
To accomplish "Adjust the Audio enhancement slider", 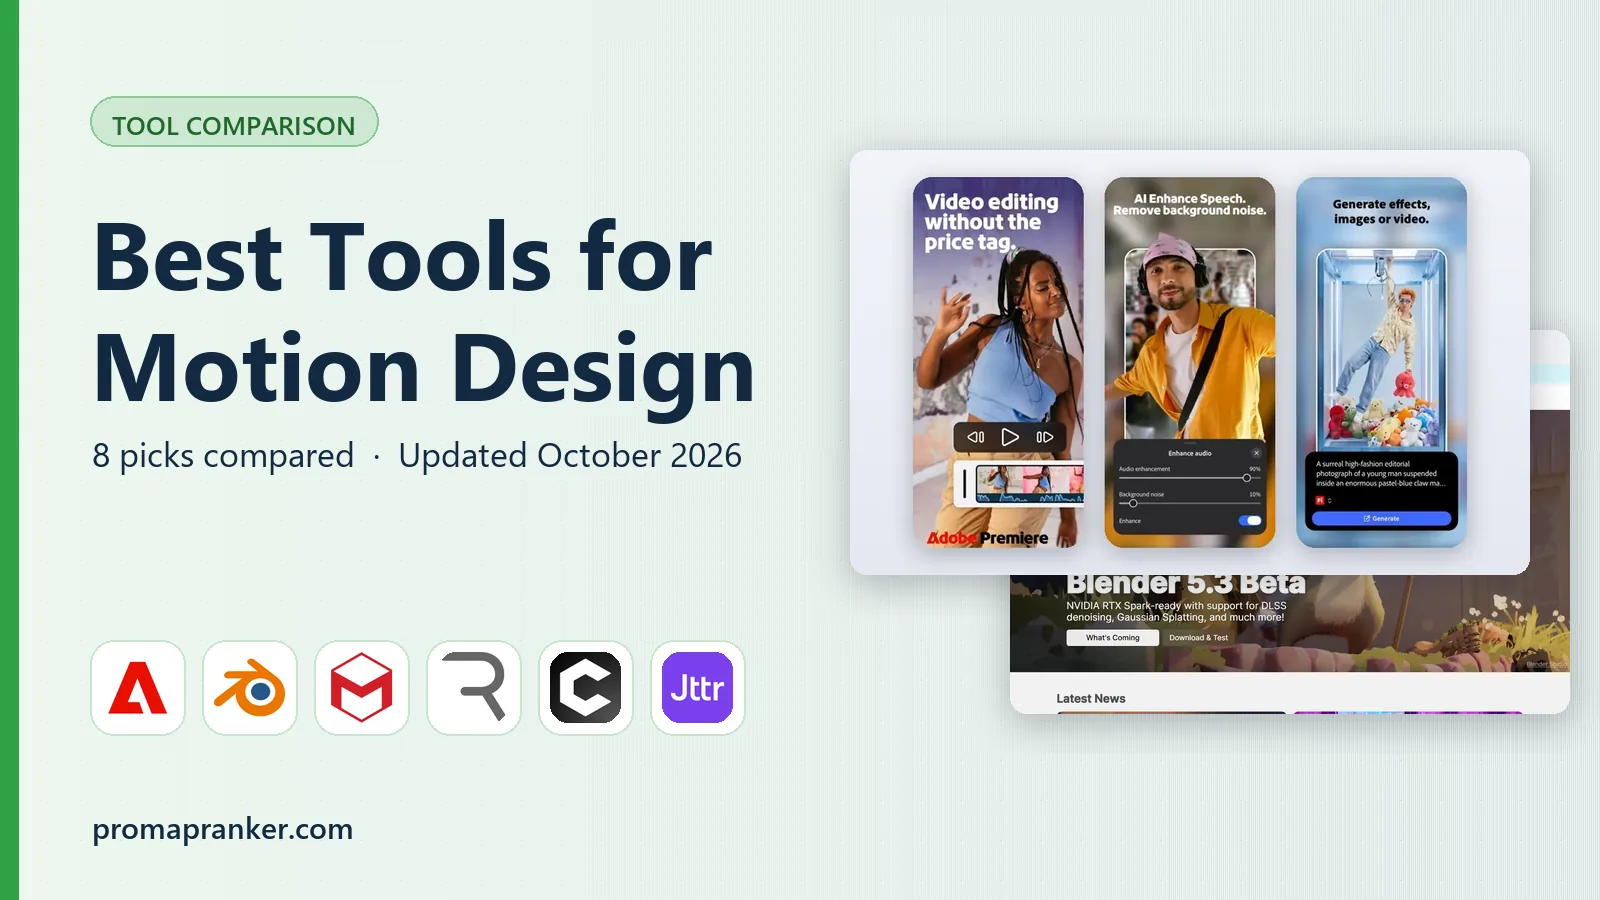I will [1190, 478].
